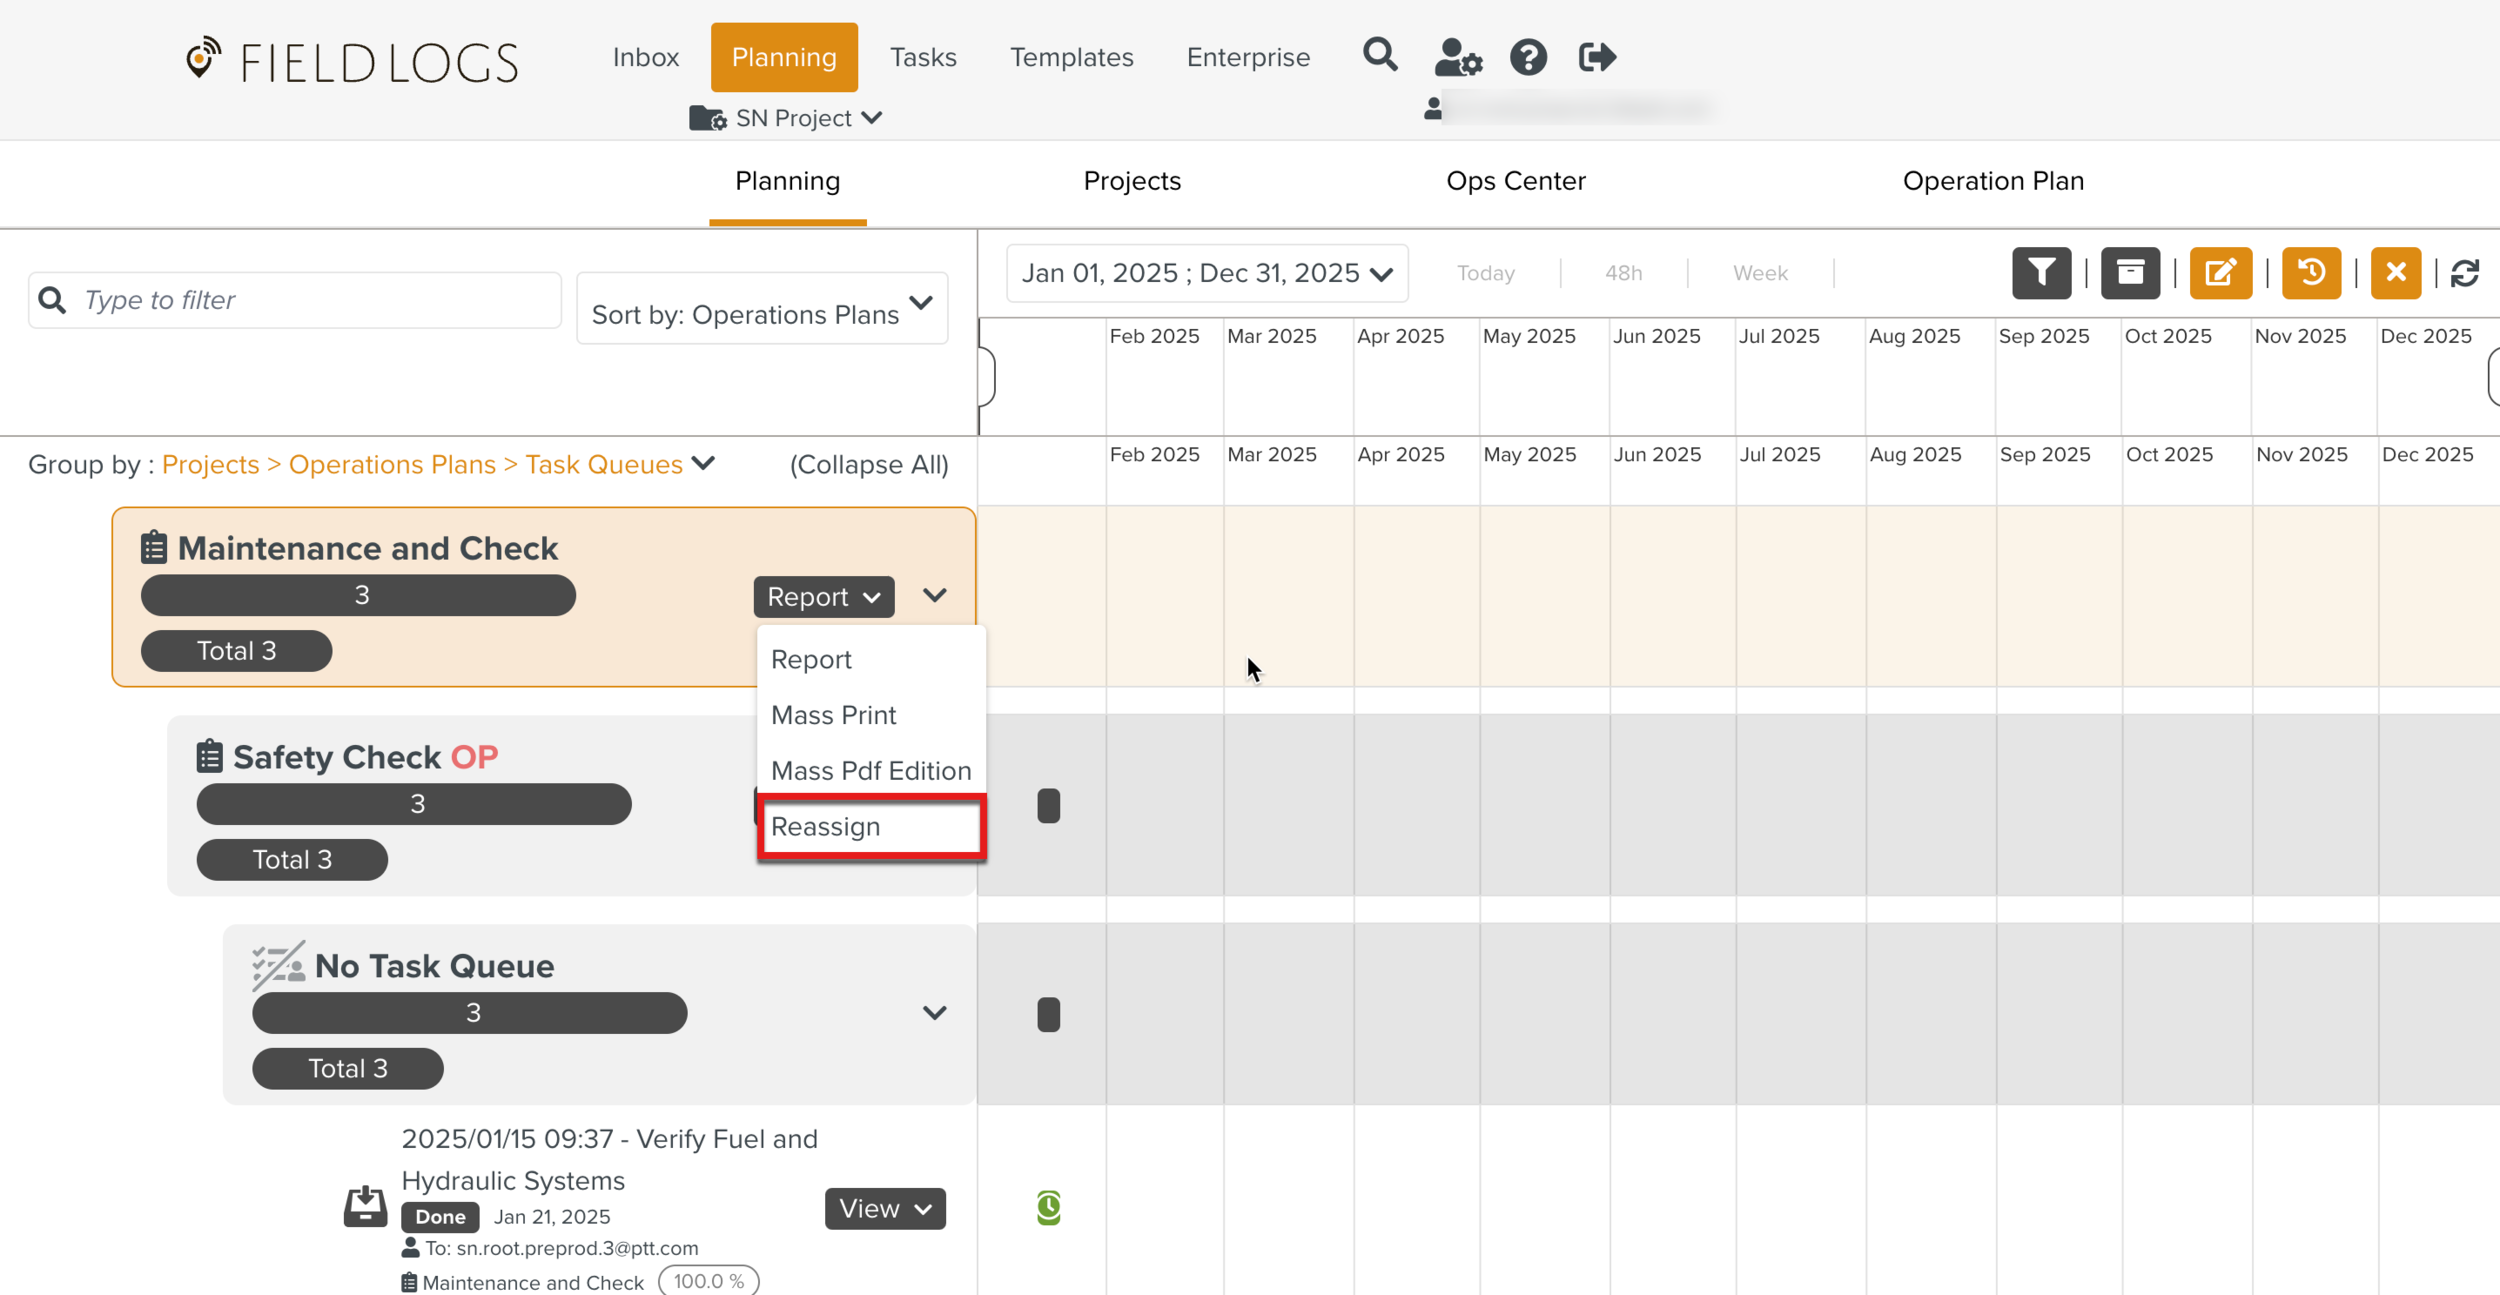The width and height of the screenshot is (2500, 1295).
Task: Expand SN Project selector
Action: coord(793,118)
